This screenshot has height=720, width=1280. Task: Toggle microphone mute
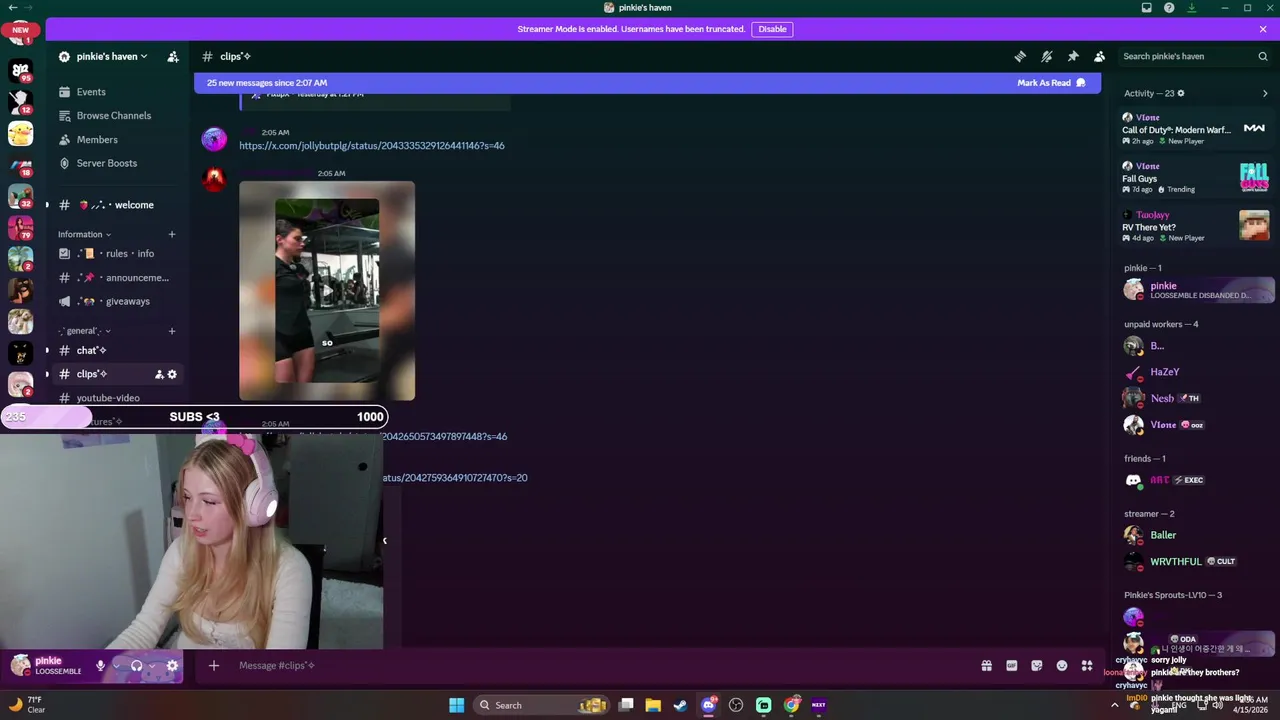pyautogui.click(x=100, y=666)
